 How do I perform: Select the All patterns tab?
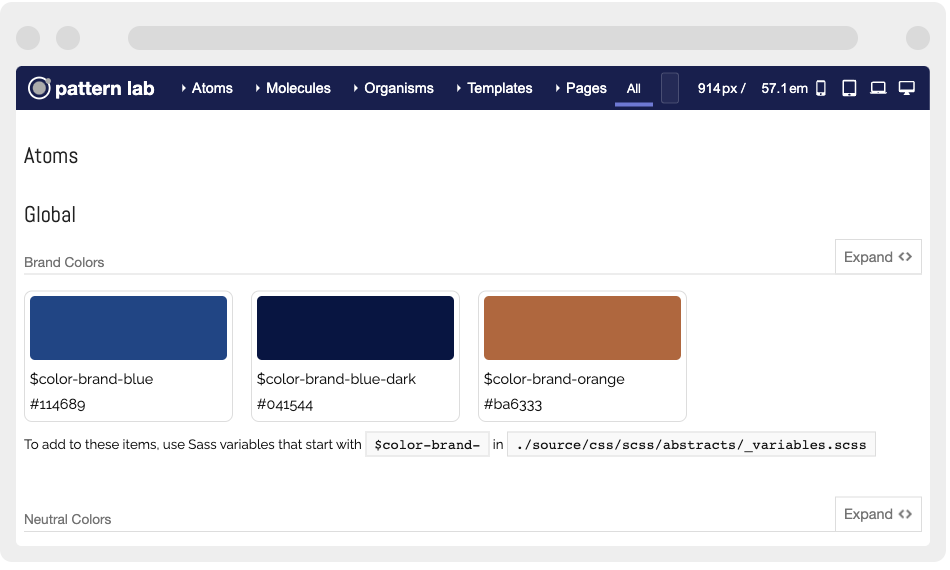tap(634, 89)
